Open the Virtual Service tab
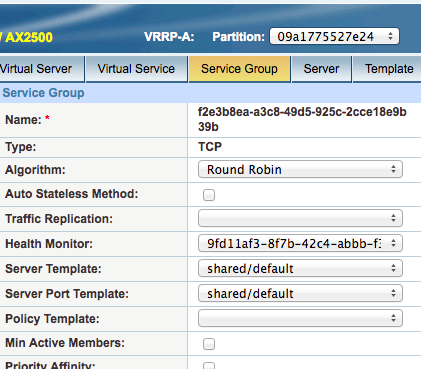This screenshot has width=421, height=369. [136, 69]
